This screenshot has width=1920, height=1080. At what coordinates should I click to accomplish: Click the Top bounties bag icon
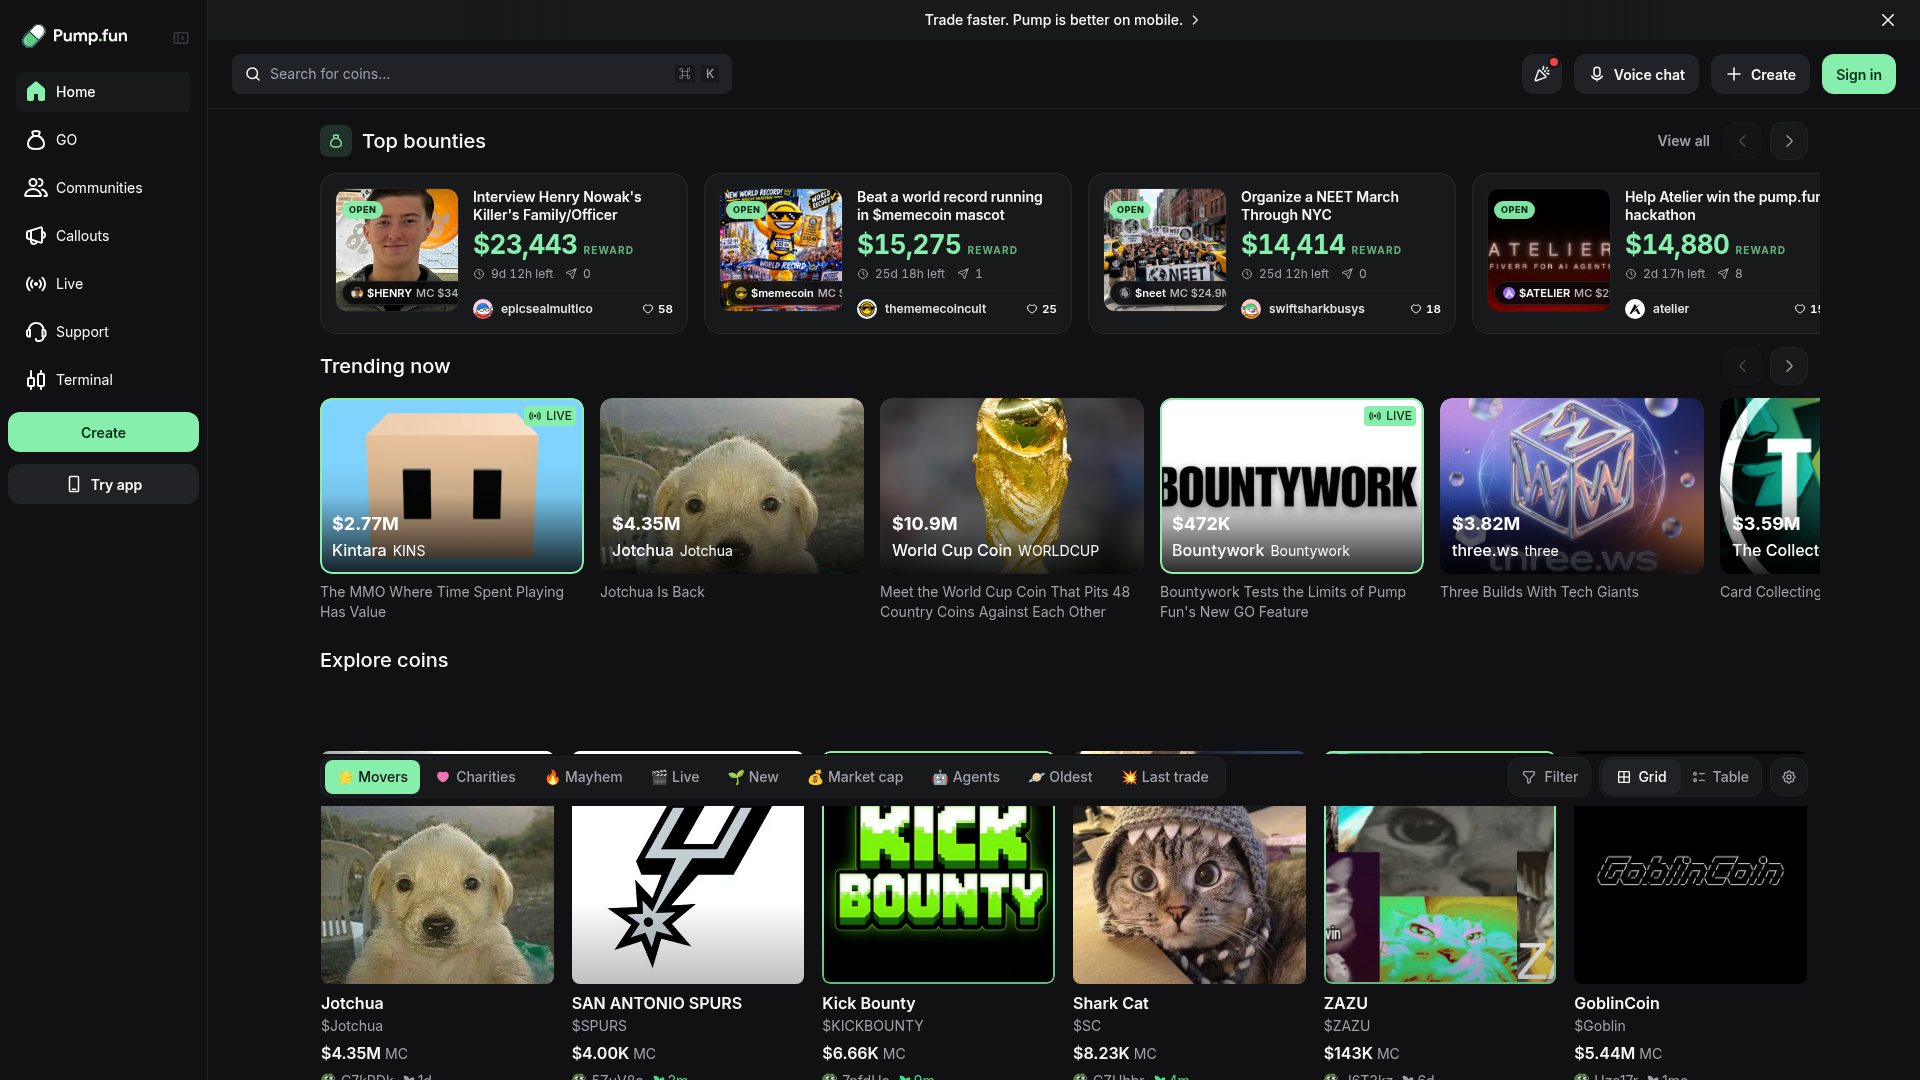336,141
